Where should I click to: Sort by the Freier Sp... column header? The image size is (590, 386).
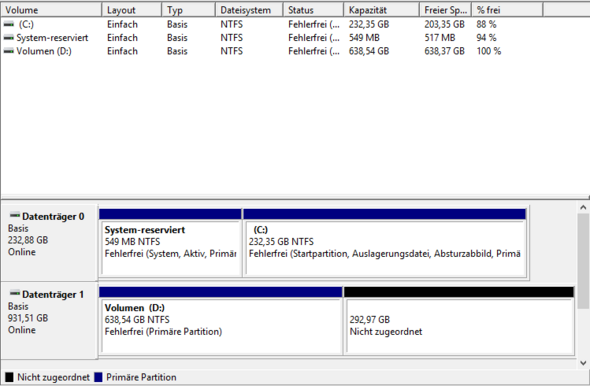click(446, 10)
